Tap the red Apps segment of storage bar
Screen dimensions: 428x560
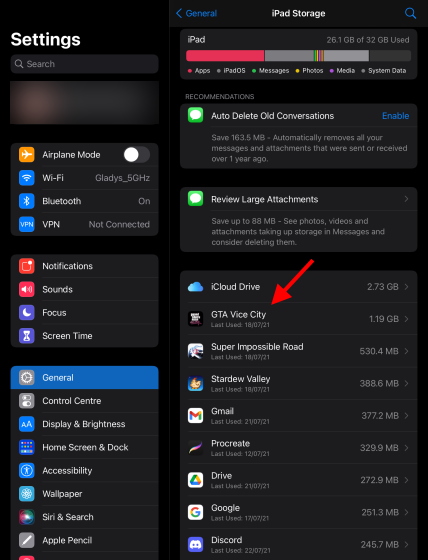click(225, 56)
